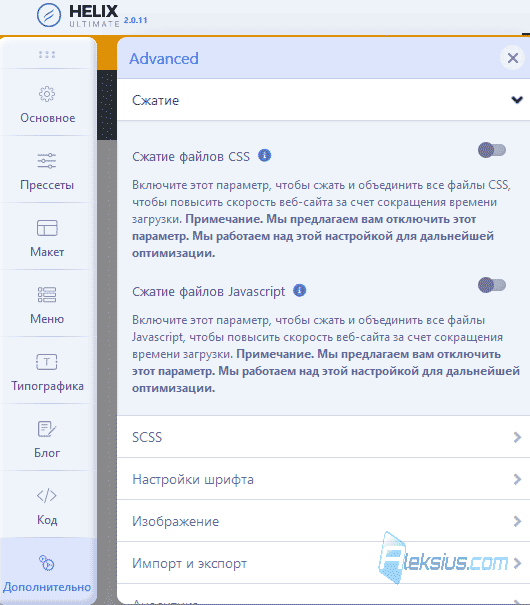Open the Основное sidebar tab label
The image size is (530, 605).
pyautogui.click(x=47, y=118)
